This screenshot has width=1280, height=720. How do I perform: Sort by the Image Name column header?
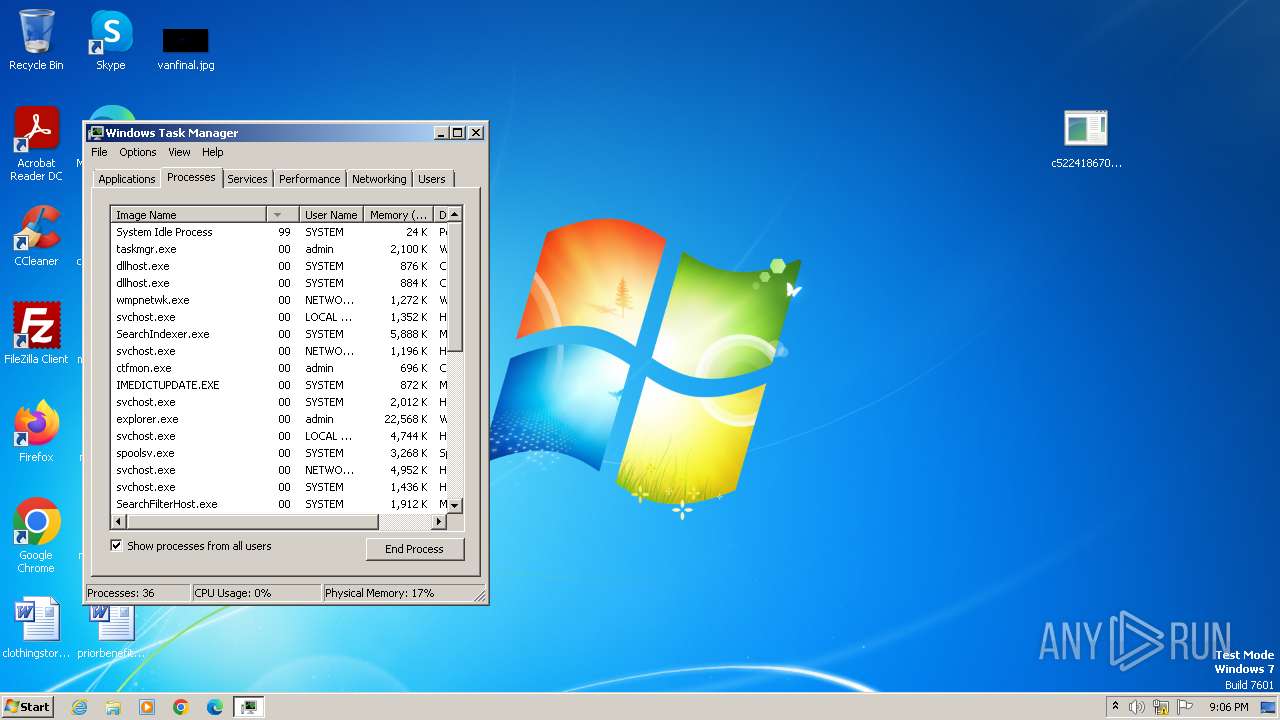coord(188,215)
